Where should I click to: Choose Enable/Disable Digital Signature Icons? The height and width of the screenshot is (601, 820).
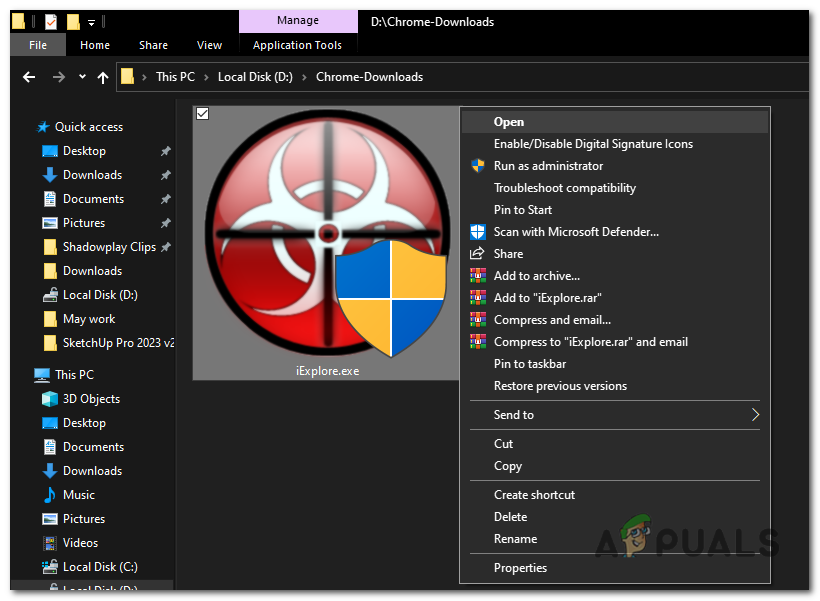point(614,144)
